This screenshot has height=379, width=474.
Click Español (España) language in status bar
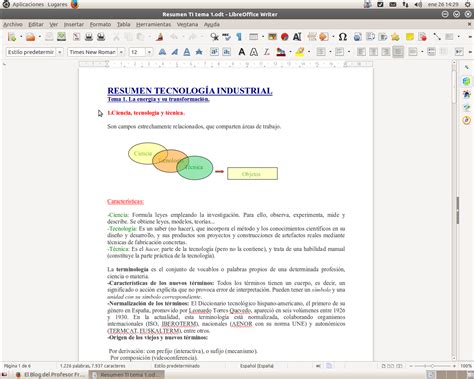click(x=257, y=366)
